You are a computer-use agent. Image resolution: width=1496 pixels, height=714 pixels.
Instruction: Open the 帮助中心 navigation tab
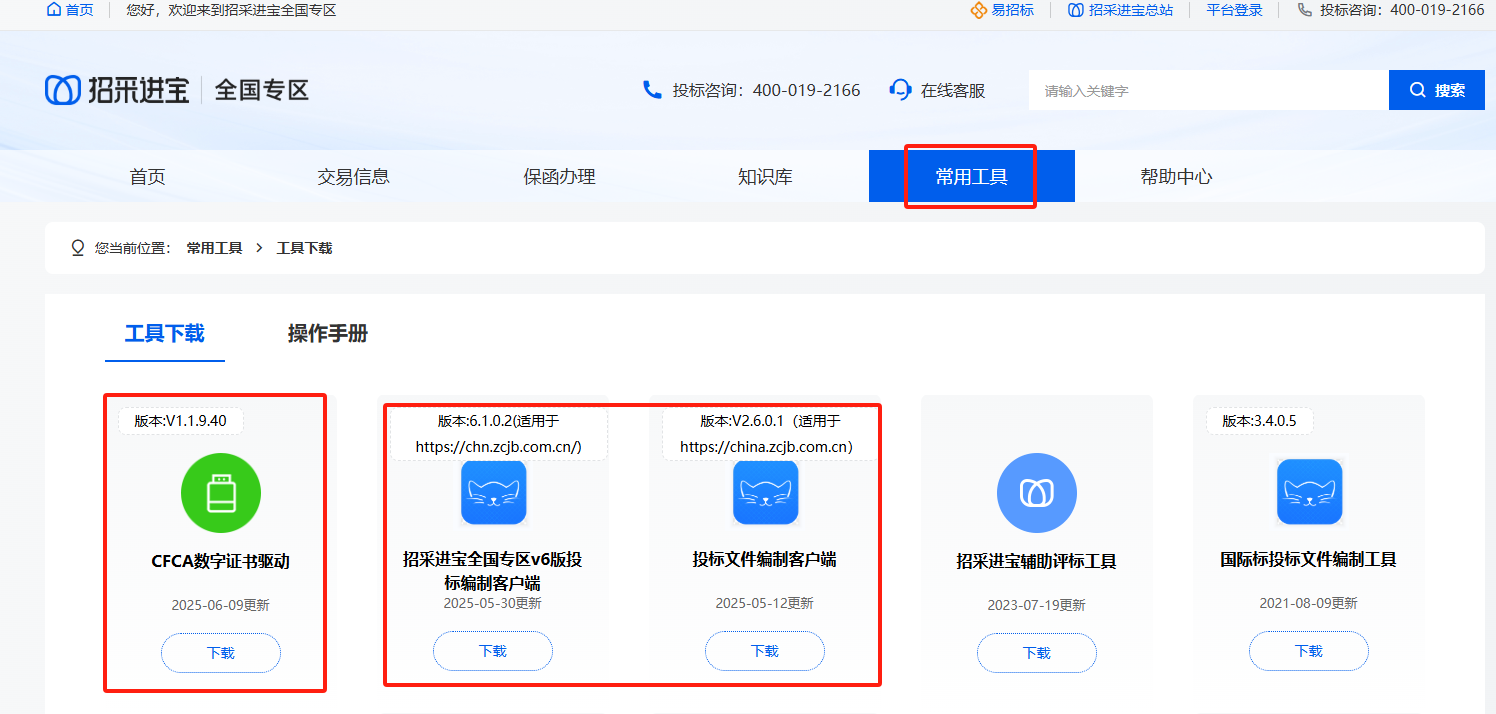click(1176, 177)
